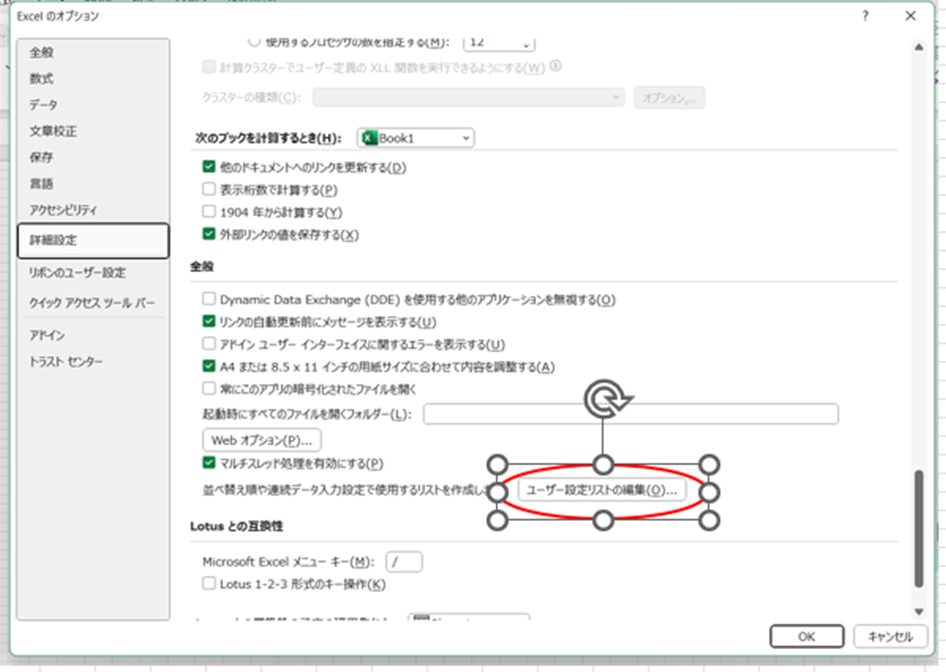Switch to the 文章校正 category
The image size is (946, 672).
53,131
